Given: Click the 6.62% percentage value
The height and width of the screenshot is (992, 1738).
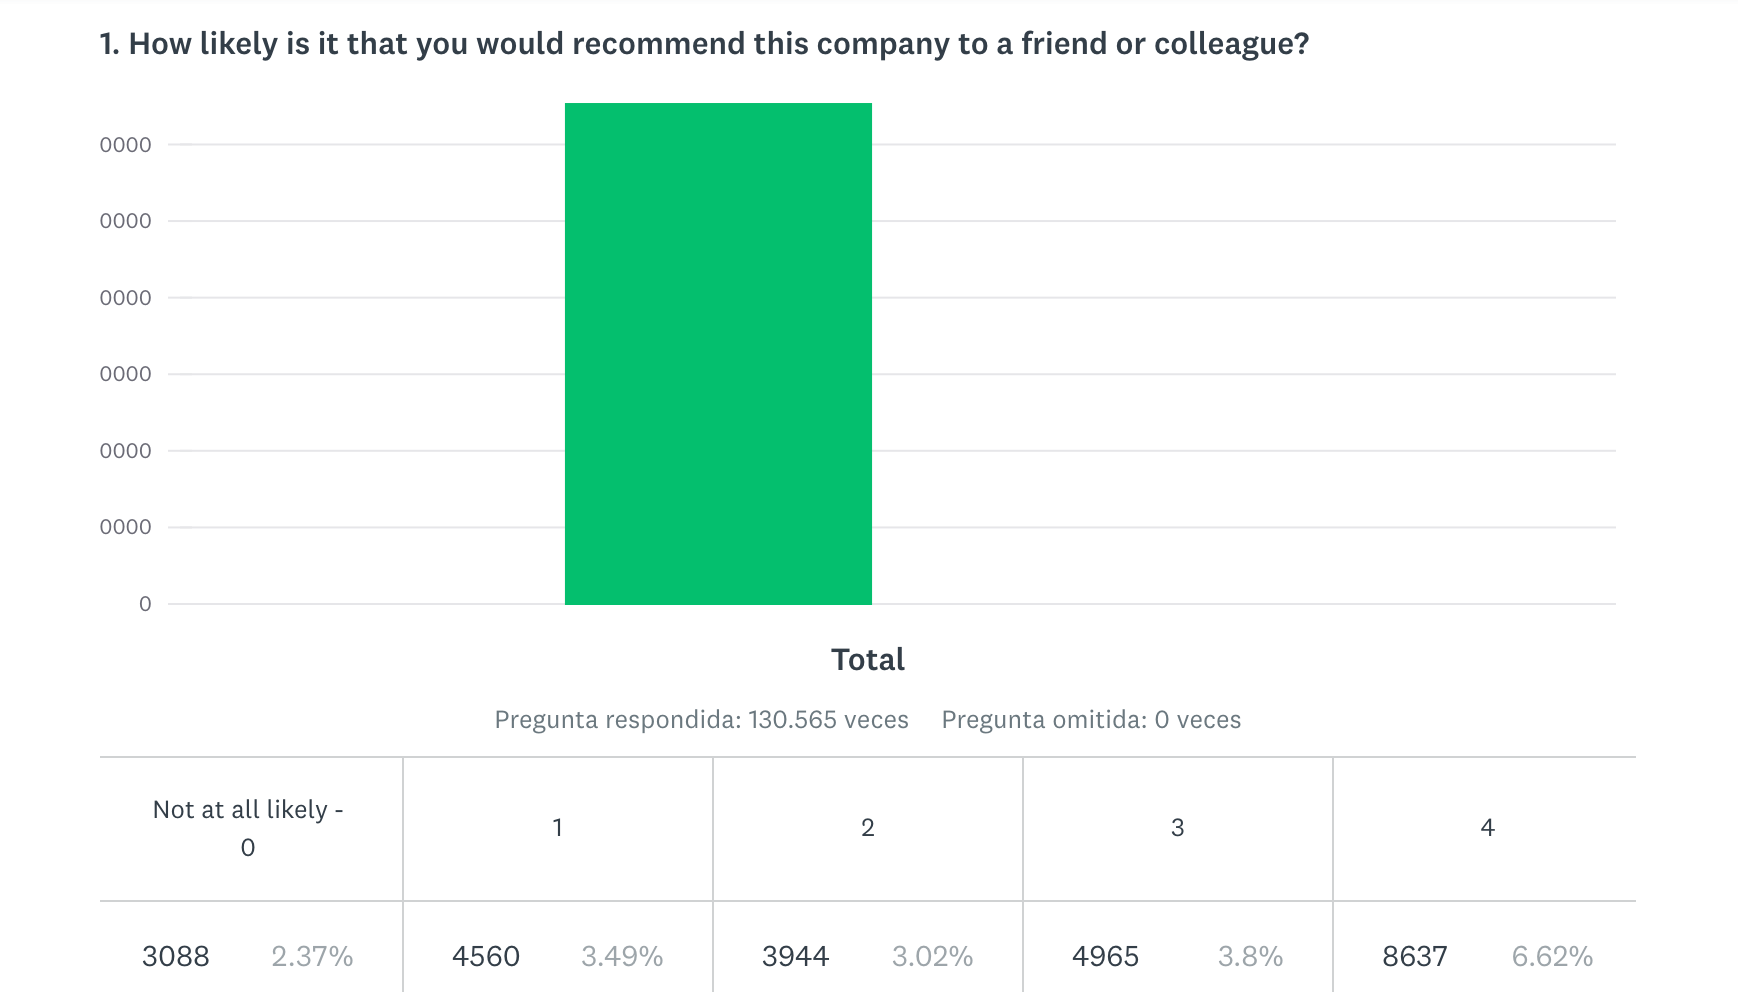Looking at the screenshot, I should [x=1552, y=957].
